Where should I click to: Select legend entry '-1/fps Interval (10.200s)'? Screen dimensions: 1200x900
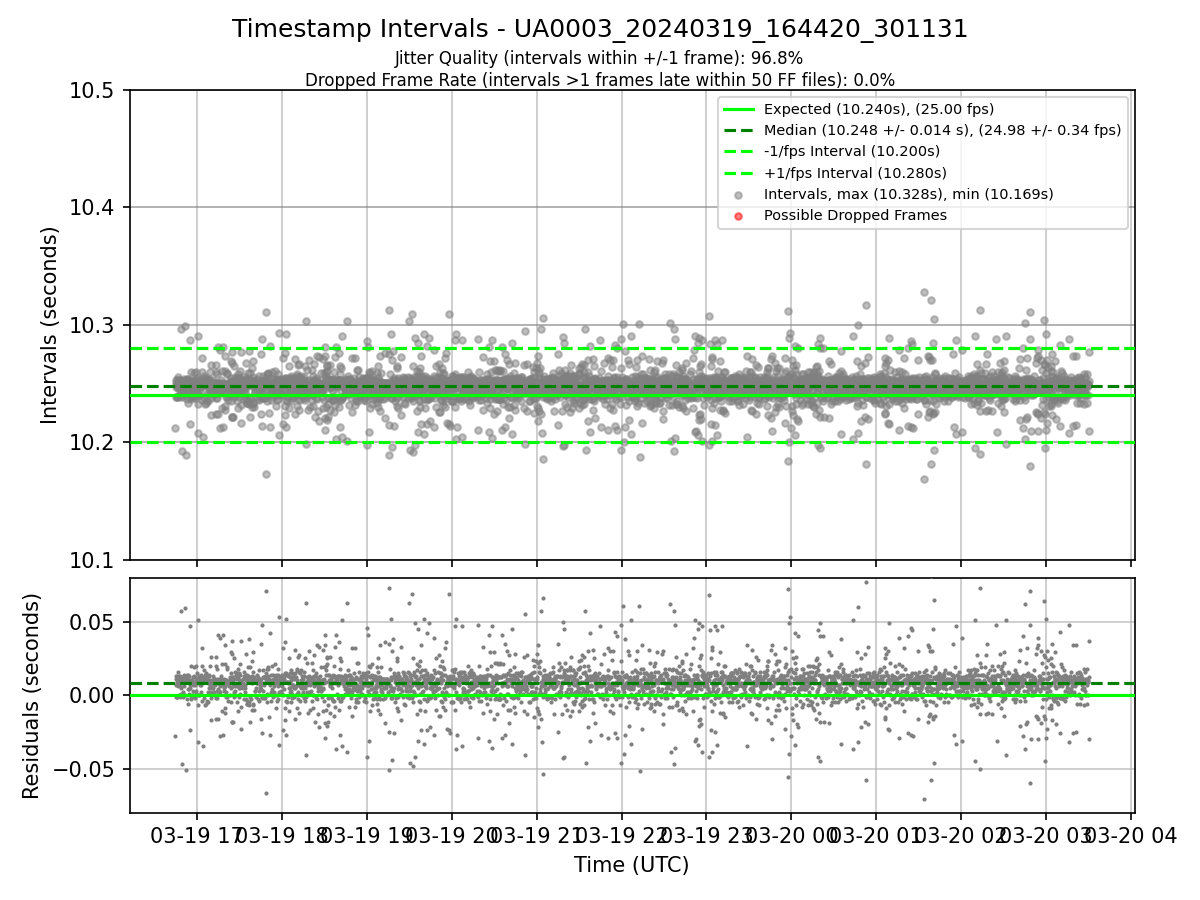pos(852,151)
